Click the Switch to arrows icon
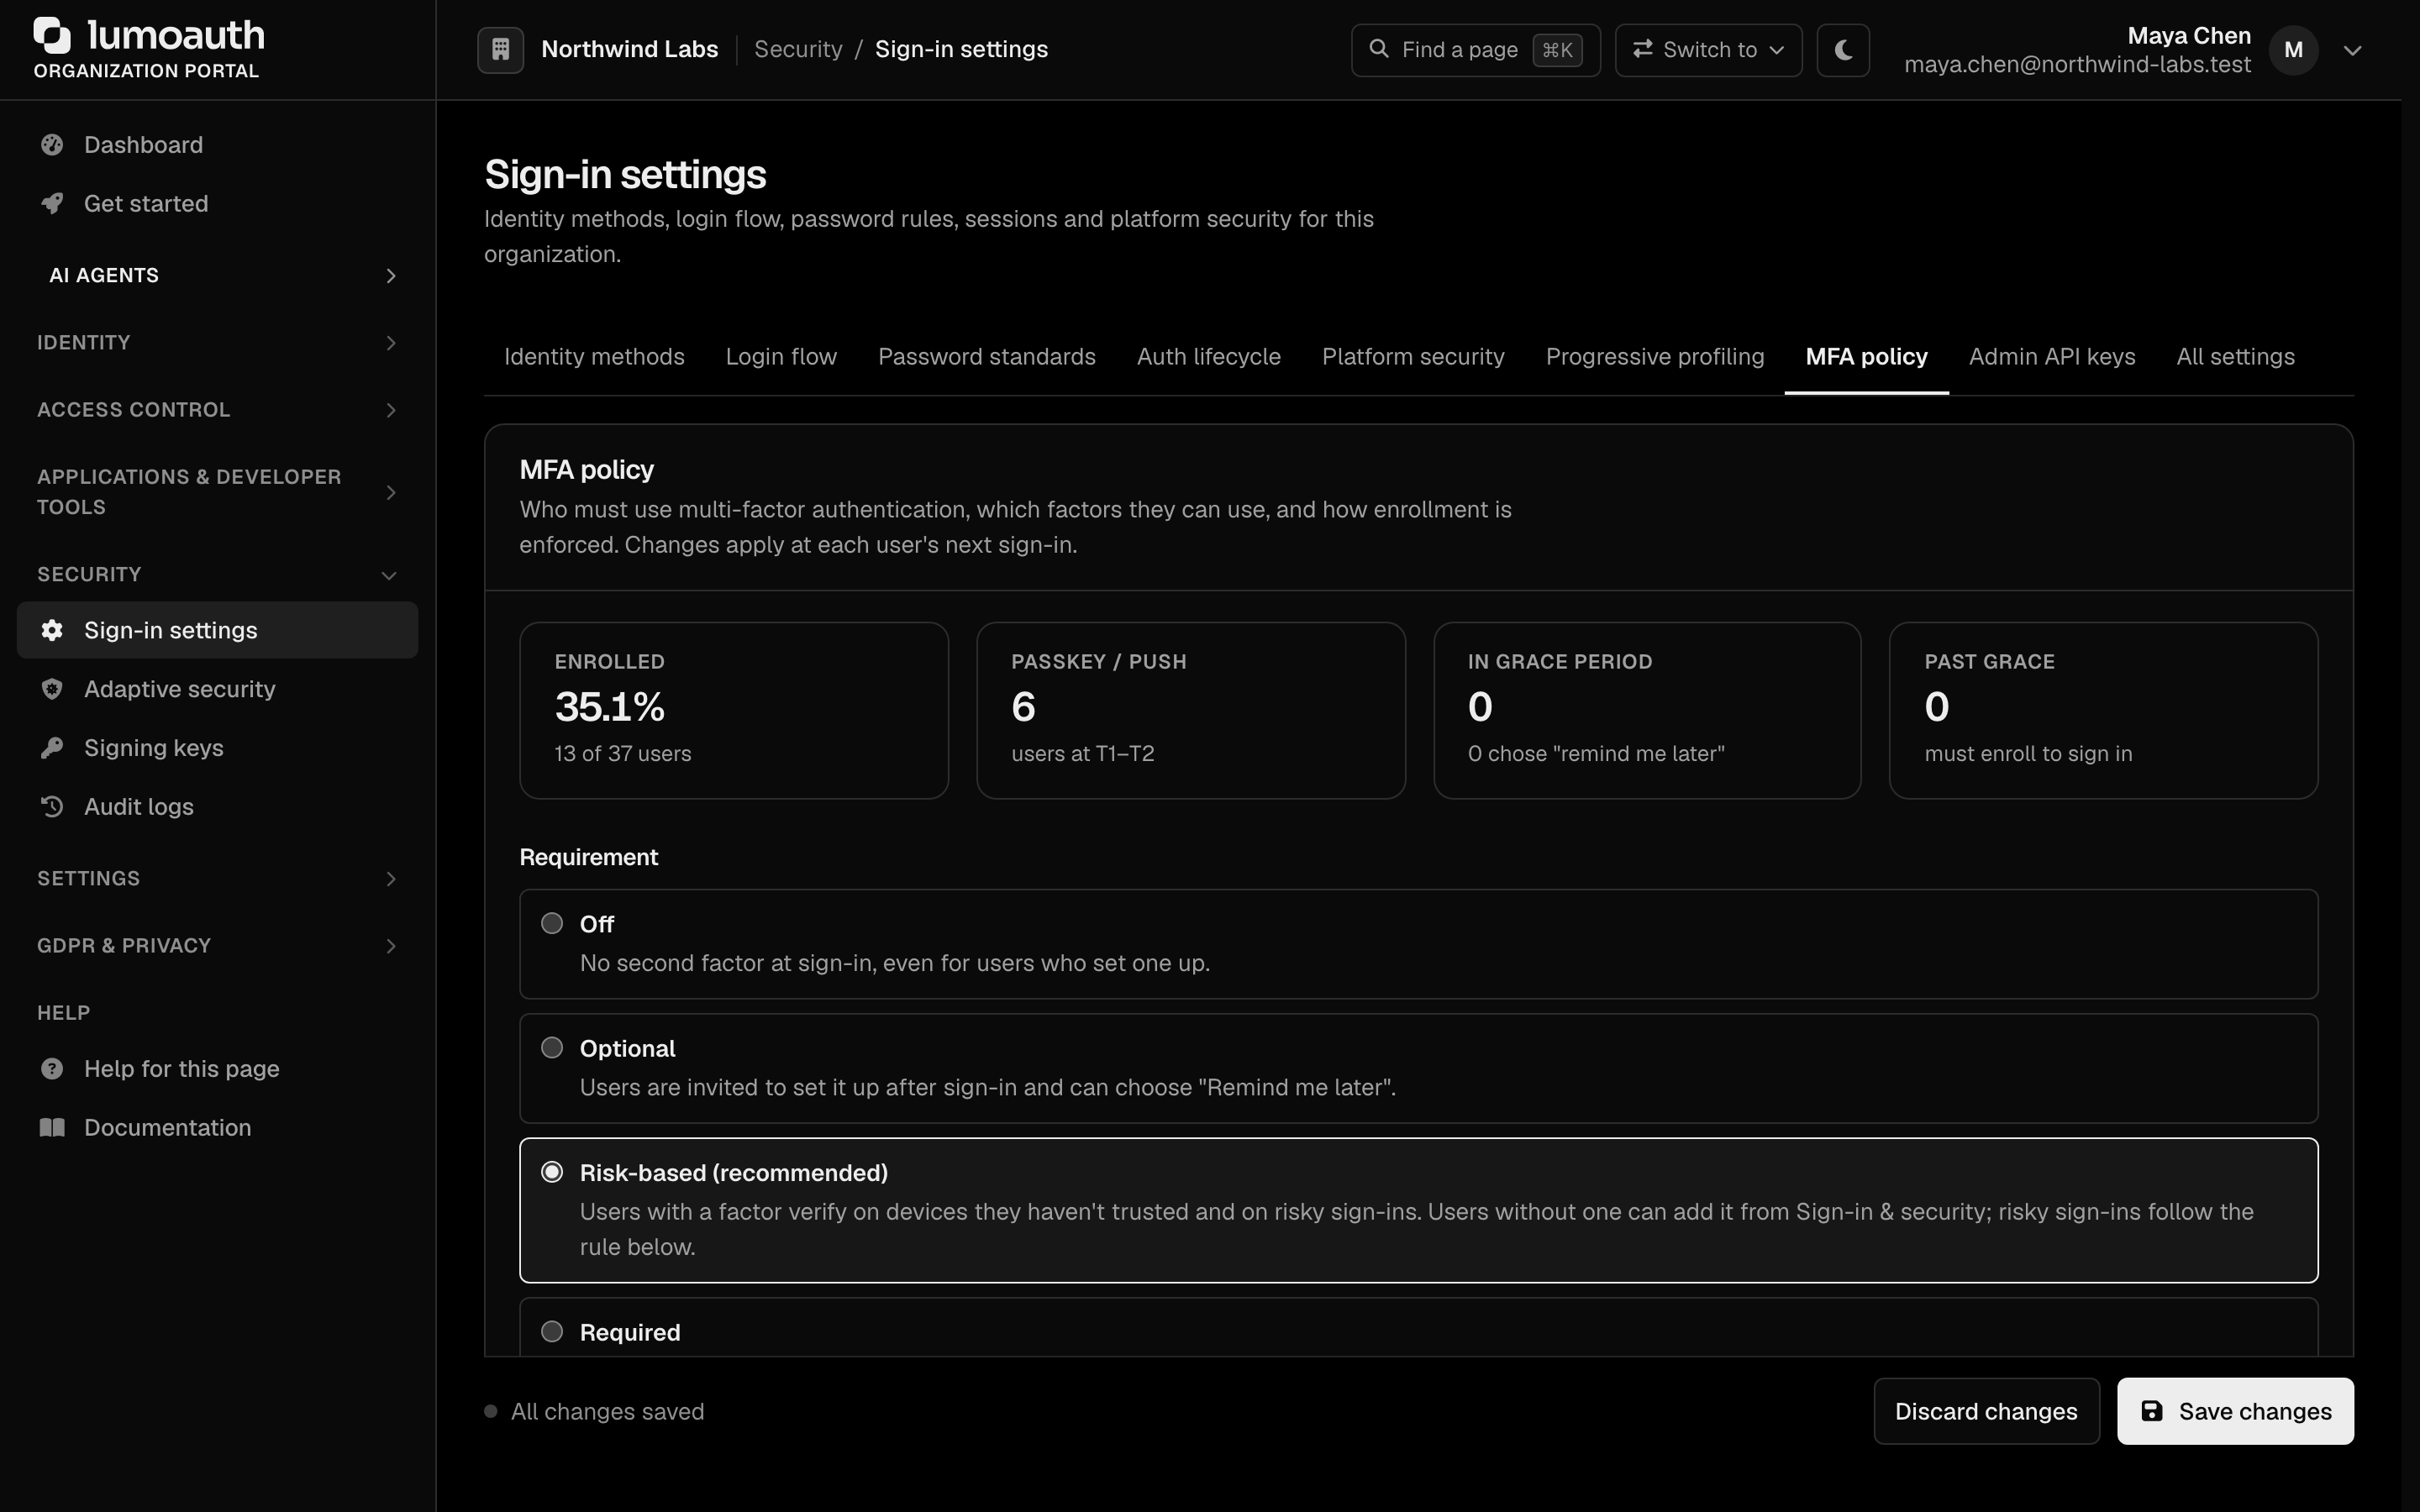The height and width of the screenshot is (1512, 2420). [x=1642, y=49]
